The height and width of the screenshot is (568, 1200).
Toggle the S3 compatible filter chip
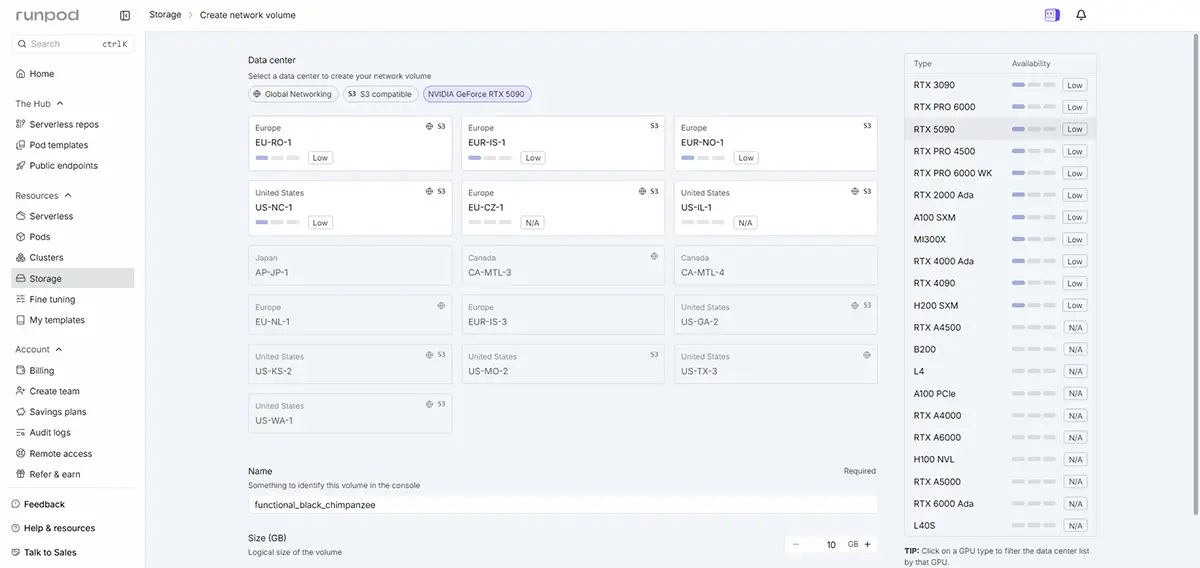point(380,94)
